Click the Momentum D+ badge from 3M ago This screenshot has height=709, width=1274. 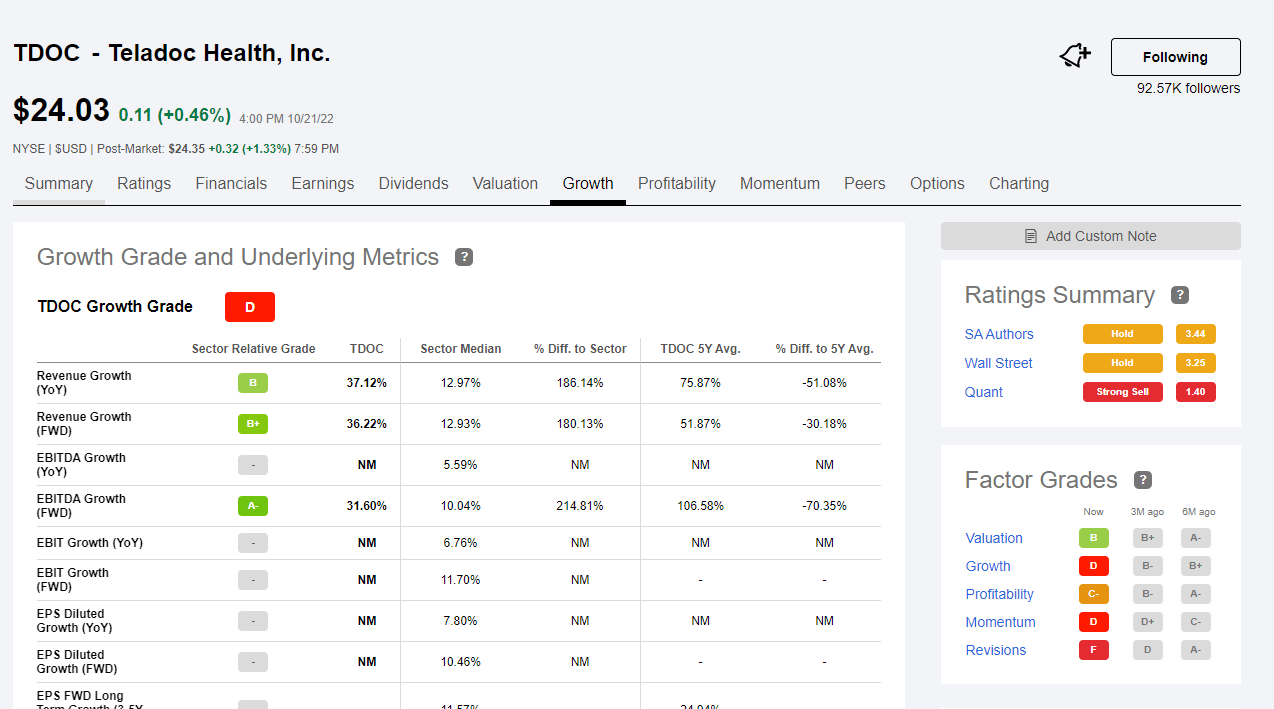point(1148,622)
